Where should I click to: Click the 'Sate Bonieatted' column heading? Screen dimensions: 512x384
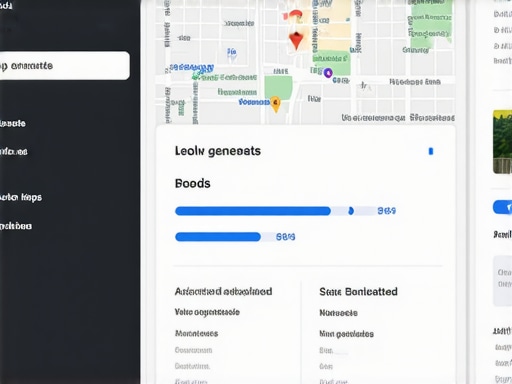pos(358,292)
